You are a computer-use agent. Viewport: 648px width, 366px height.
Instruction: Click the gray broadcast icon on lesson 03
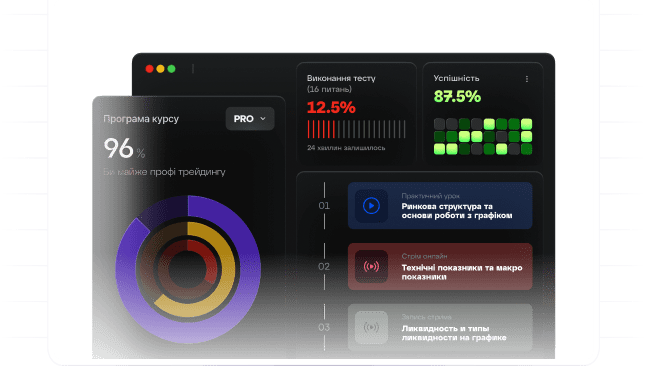tap(371, 328)
